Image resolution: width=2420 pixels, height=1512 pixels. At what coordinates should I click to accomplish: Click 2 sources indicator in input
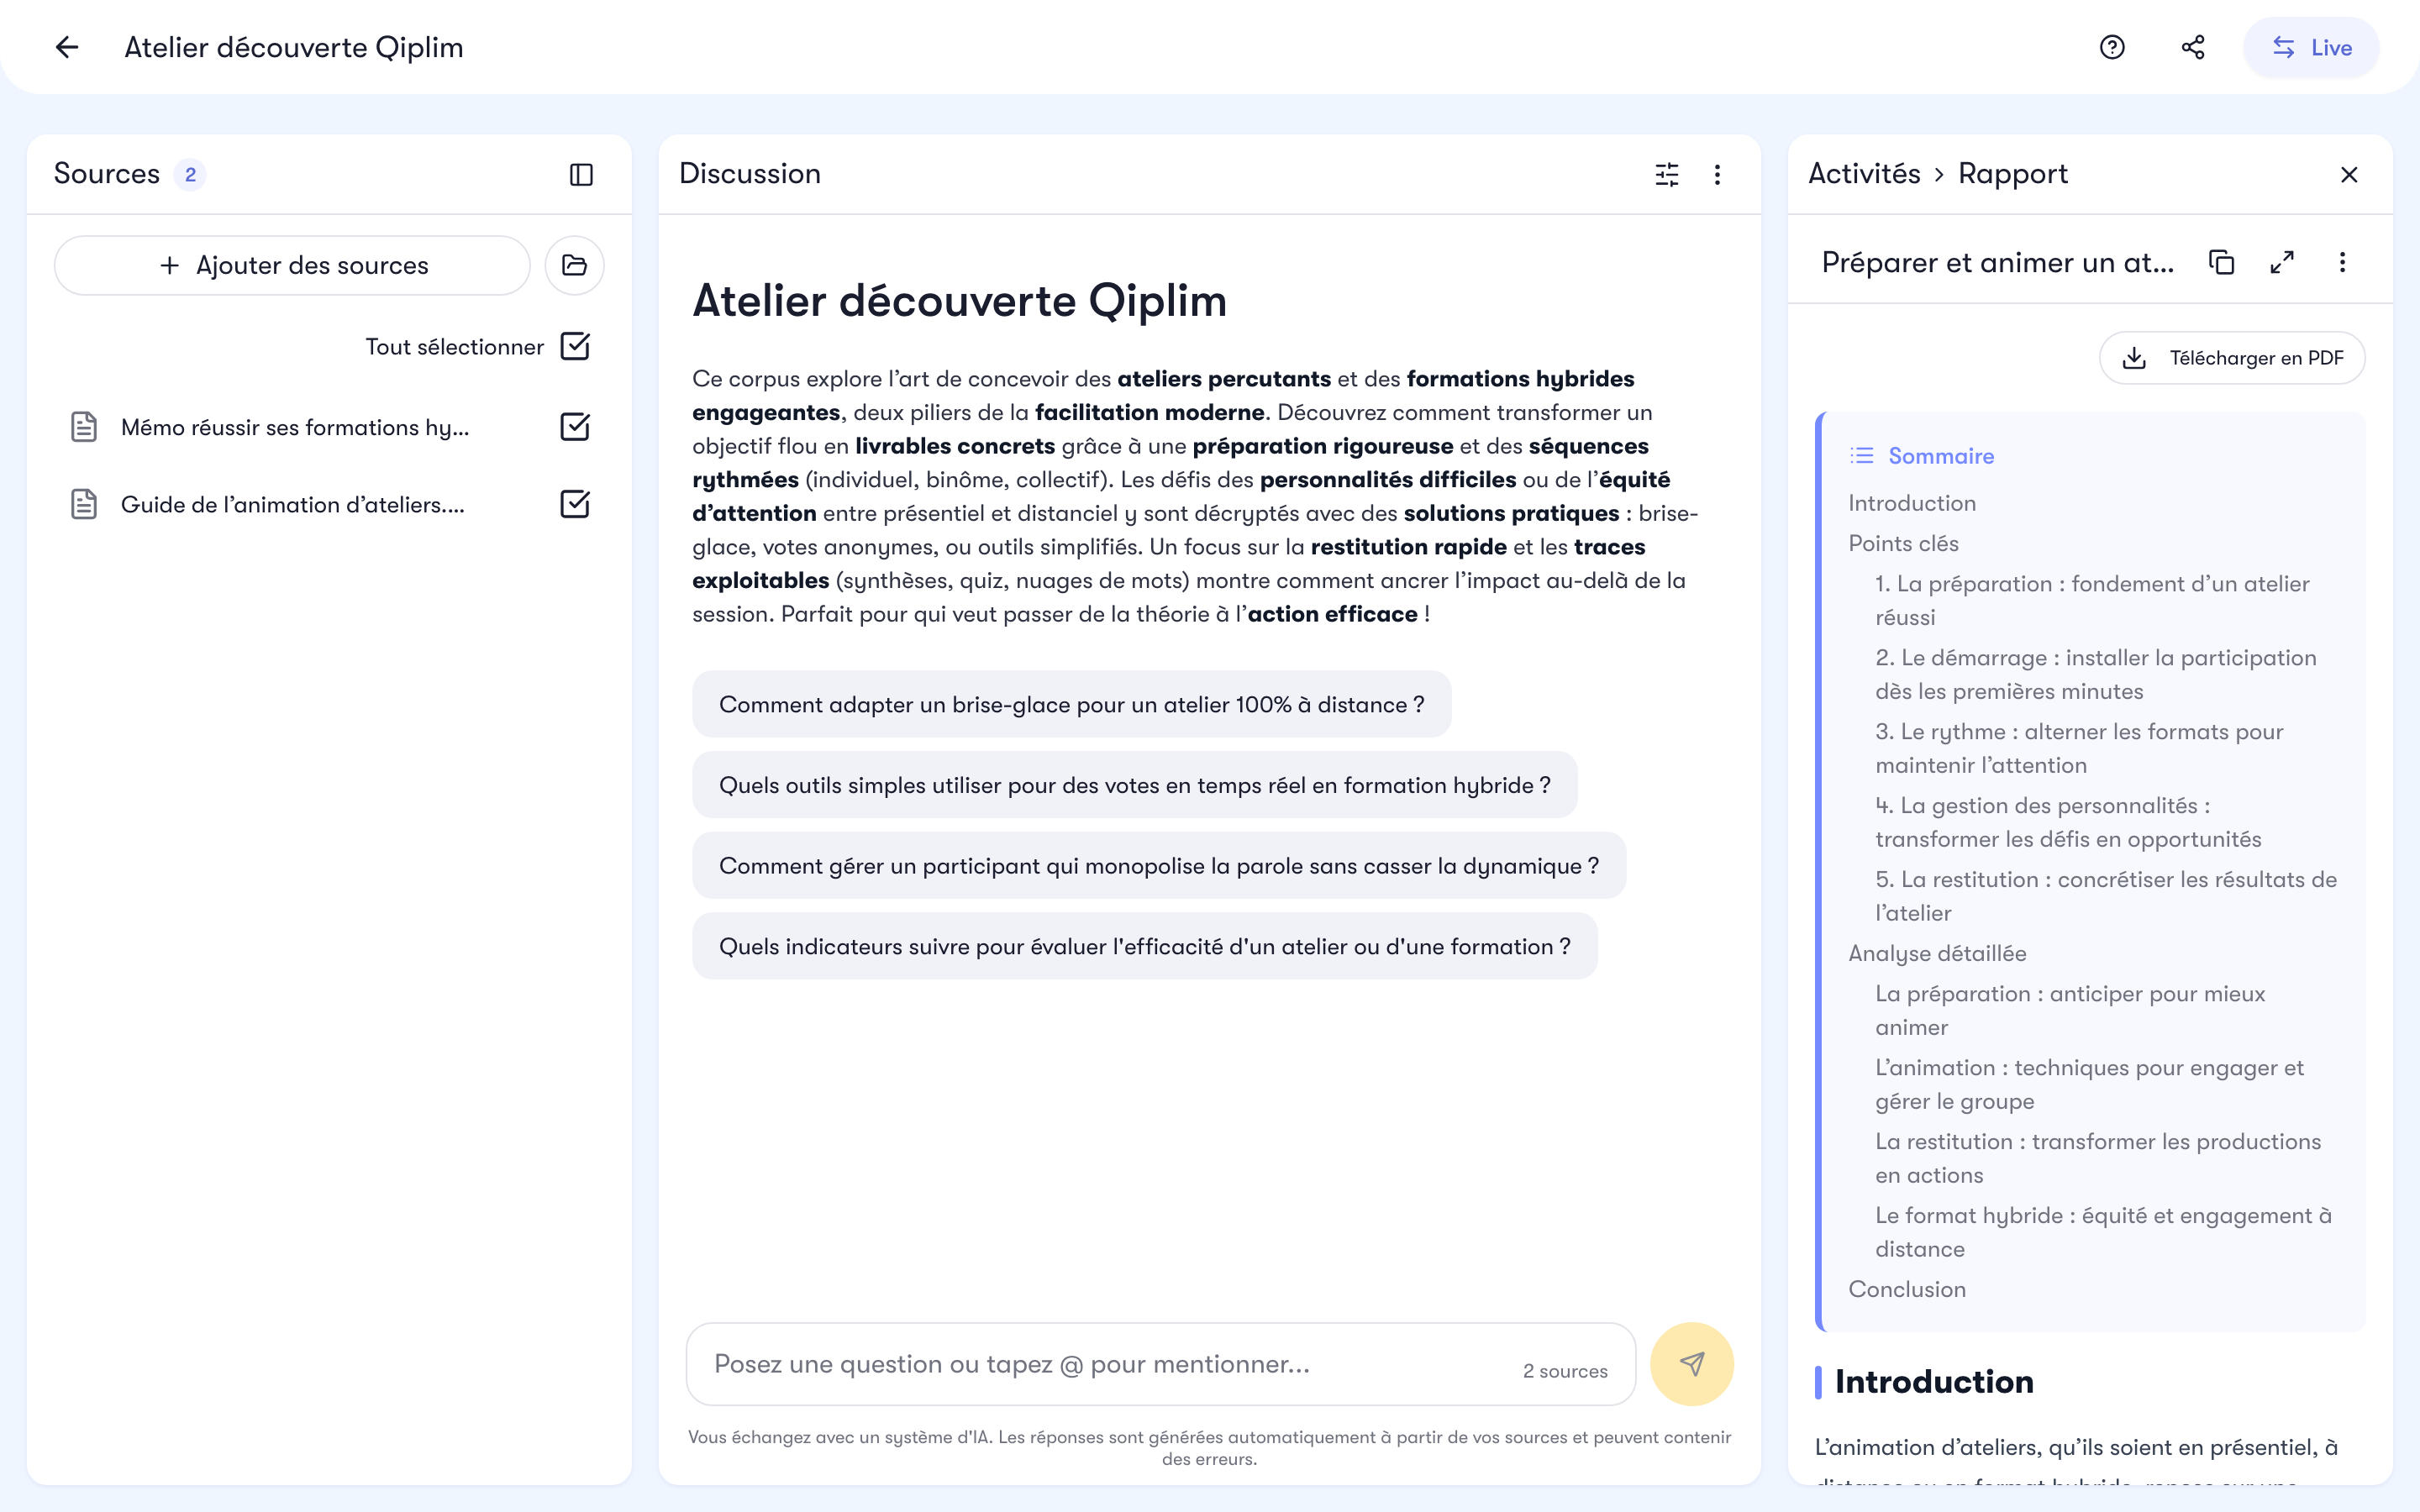click(1565, 1371)
